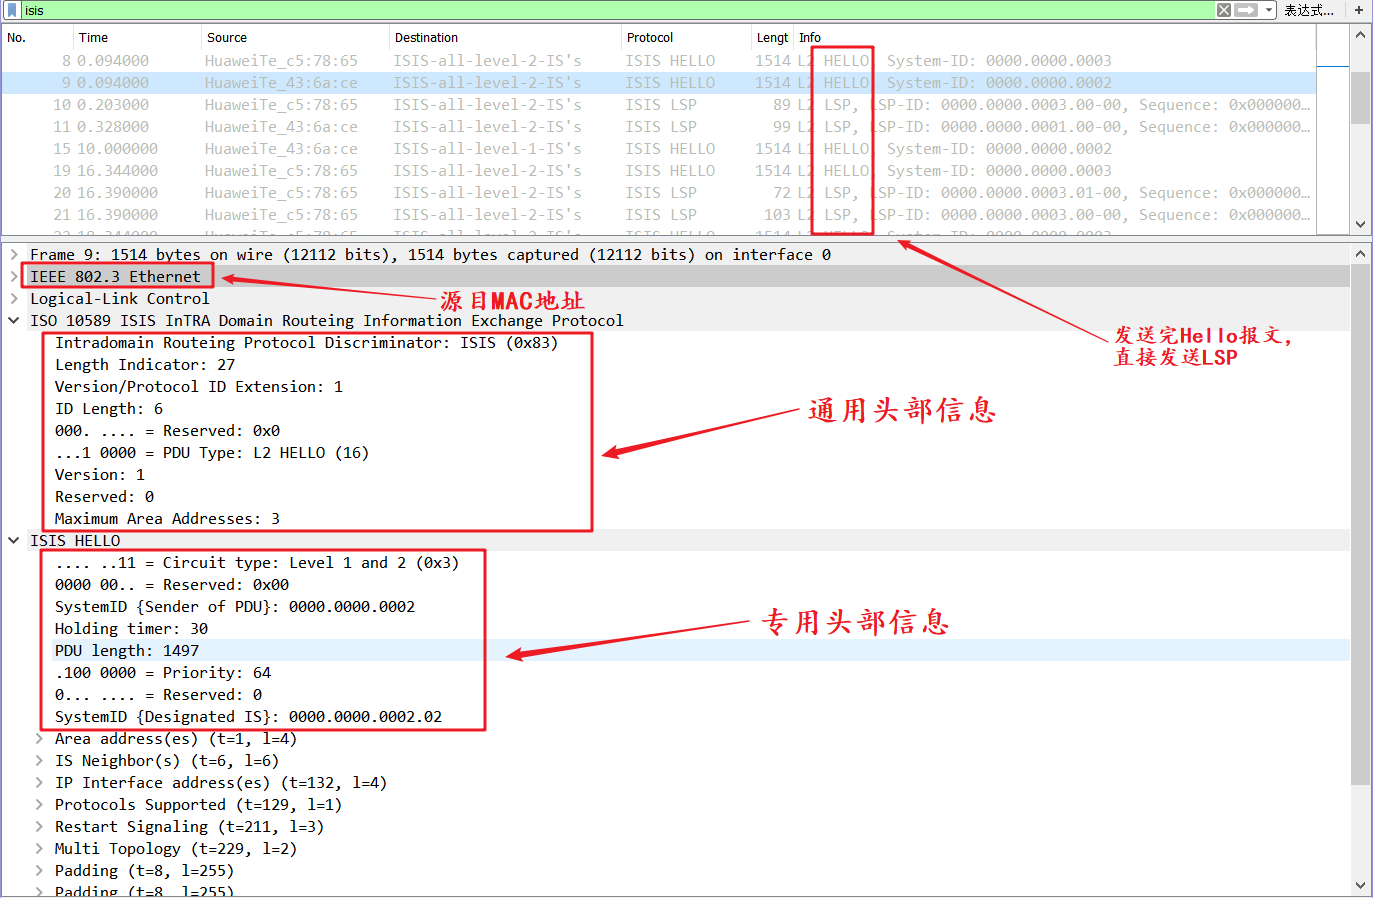Expand Protocols Supported (t=129, l=1)
The height and width of the screenshot is (898, 1373).
click(x=39, y=805)
